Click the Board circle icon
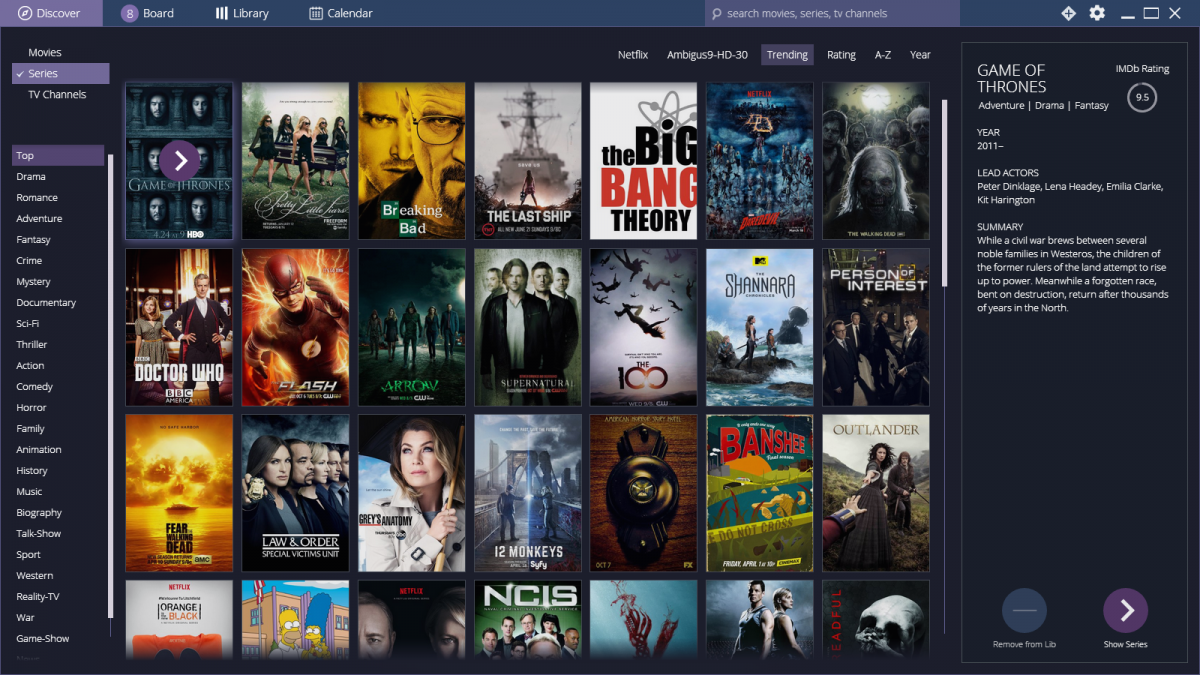Screen dimensions: 1200x675 click(130, 13)
